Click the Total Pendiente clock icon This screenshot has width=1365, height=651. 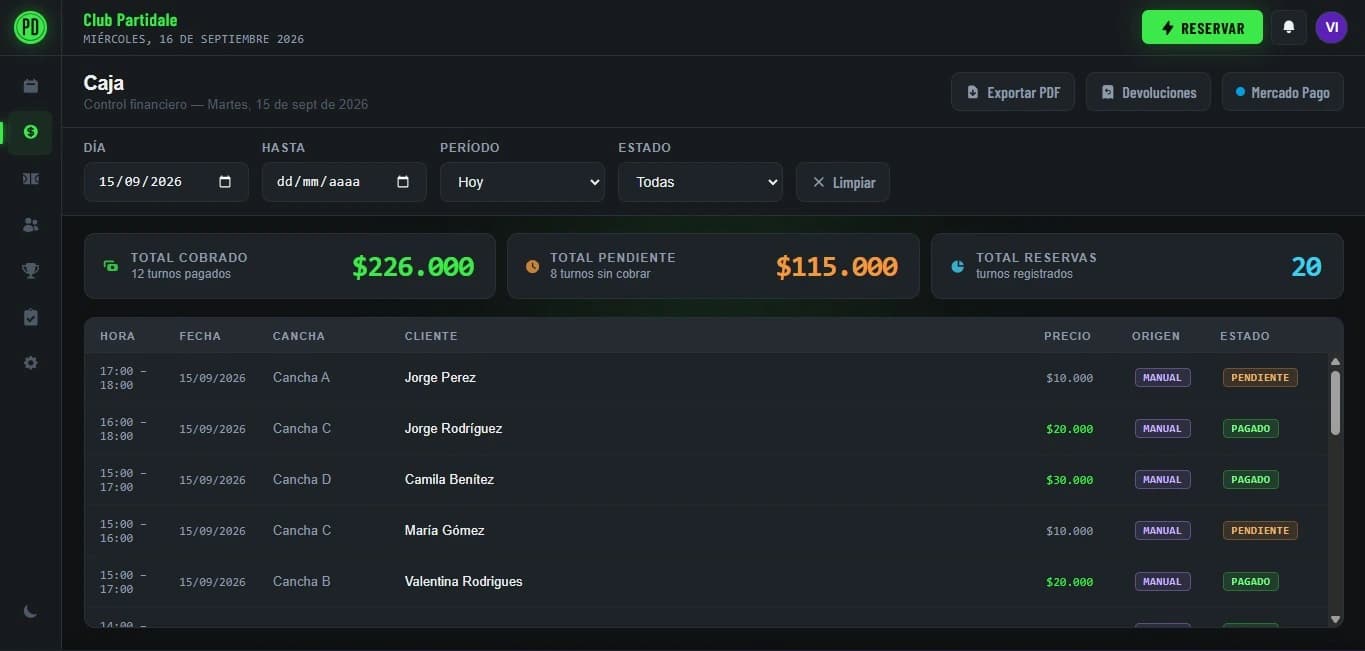(532, 266)
